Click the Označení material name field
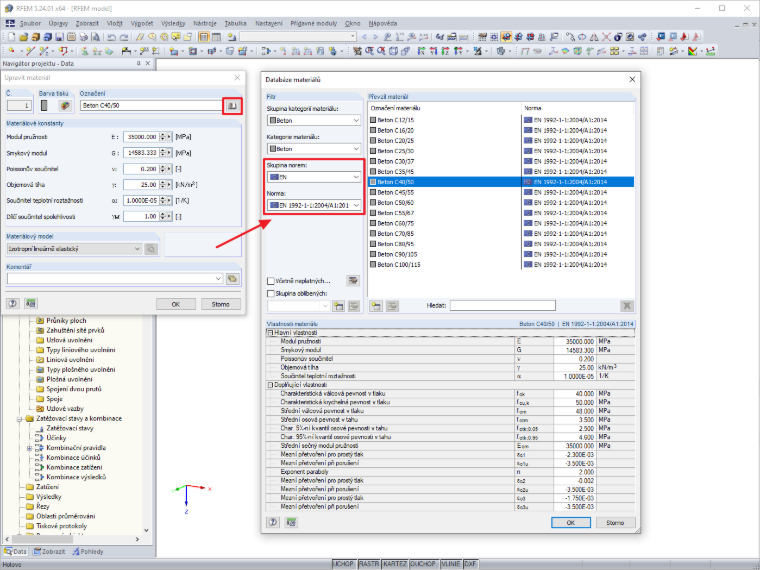Viewport: 760px width, 570px height. (151, 105)
